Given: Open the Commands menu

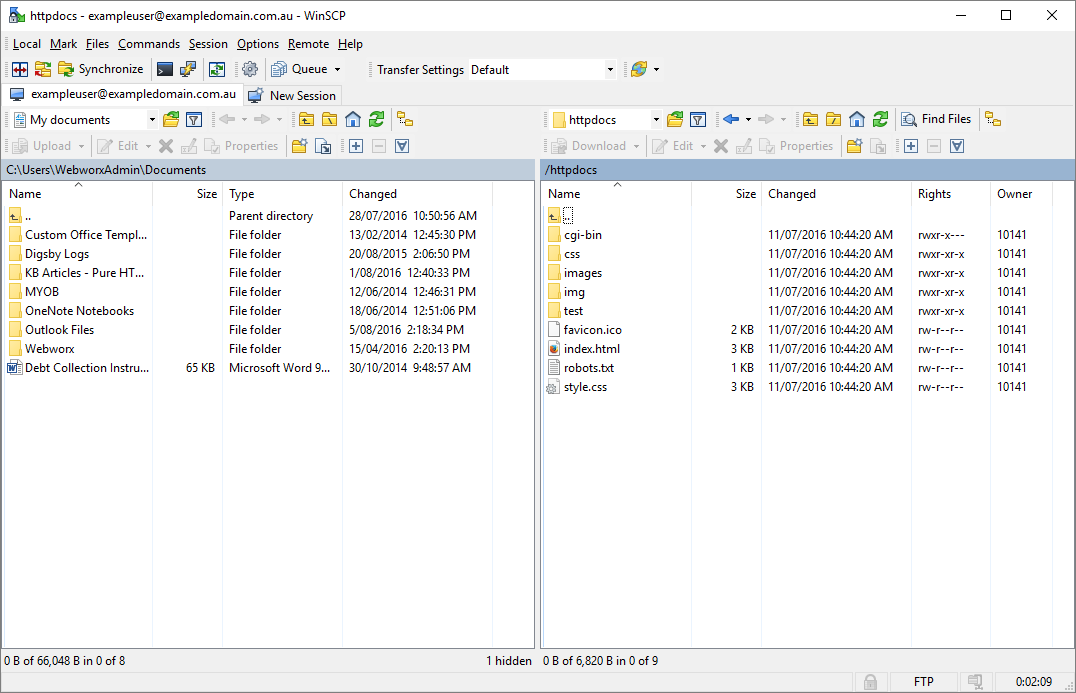Looking at the screenshot, I should pyautogui.click(x=149, y=44).
